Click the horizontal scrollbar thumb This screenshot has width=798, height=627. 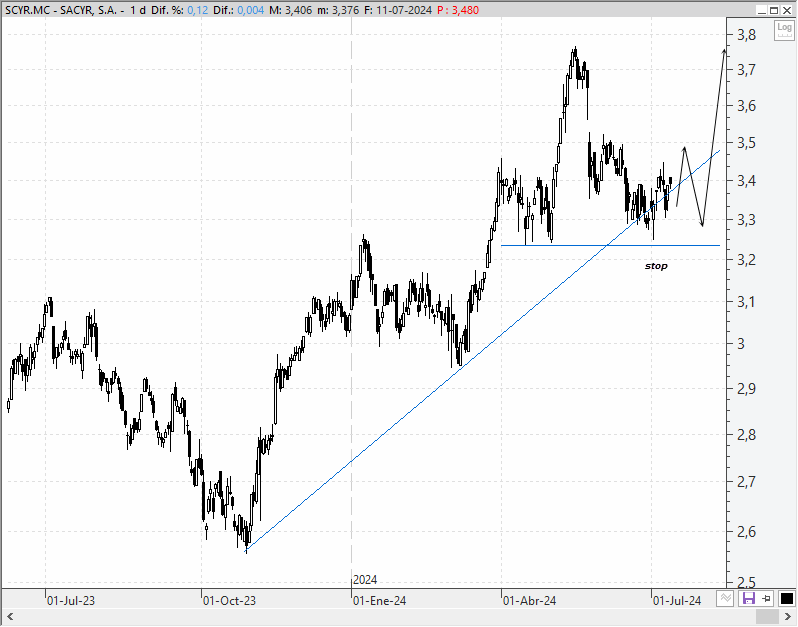[767, 617]
